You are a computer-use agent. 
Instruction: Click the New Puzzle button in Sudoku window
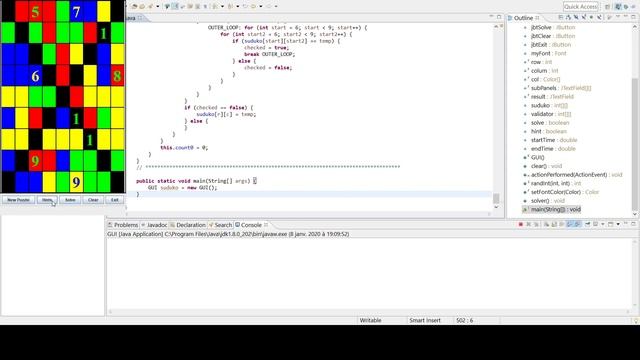[18, 200]
